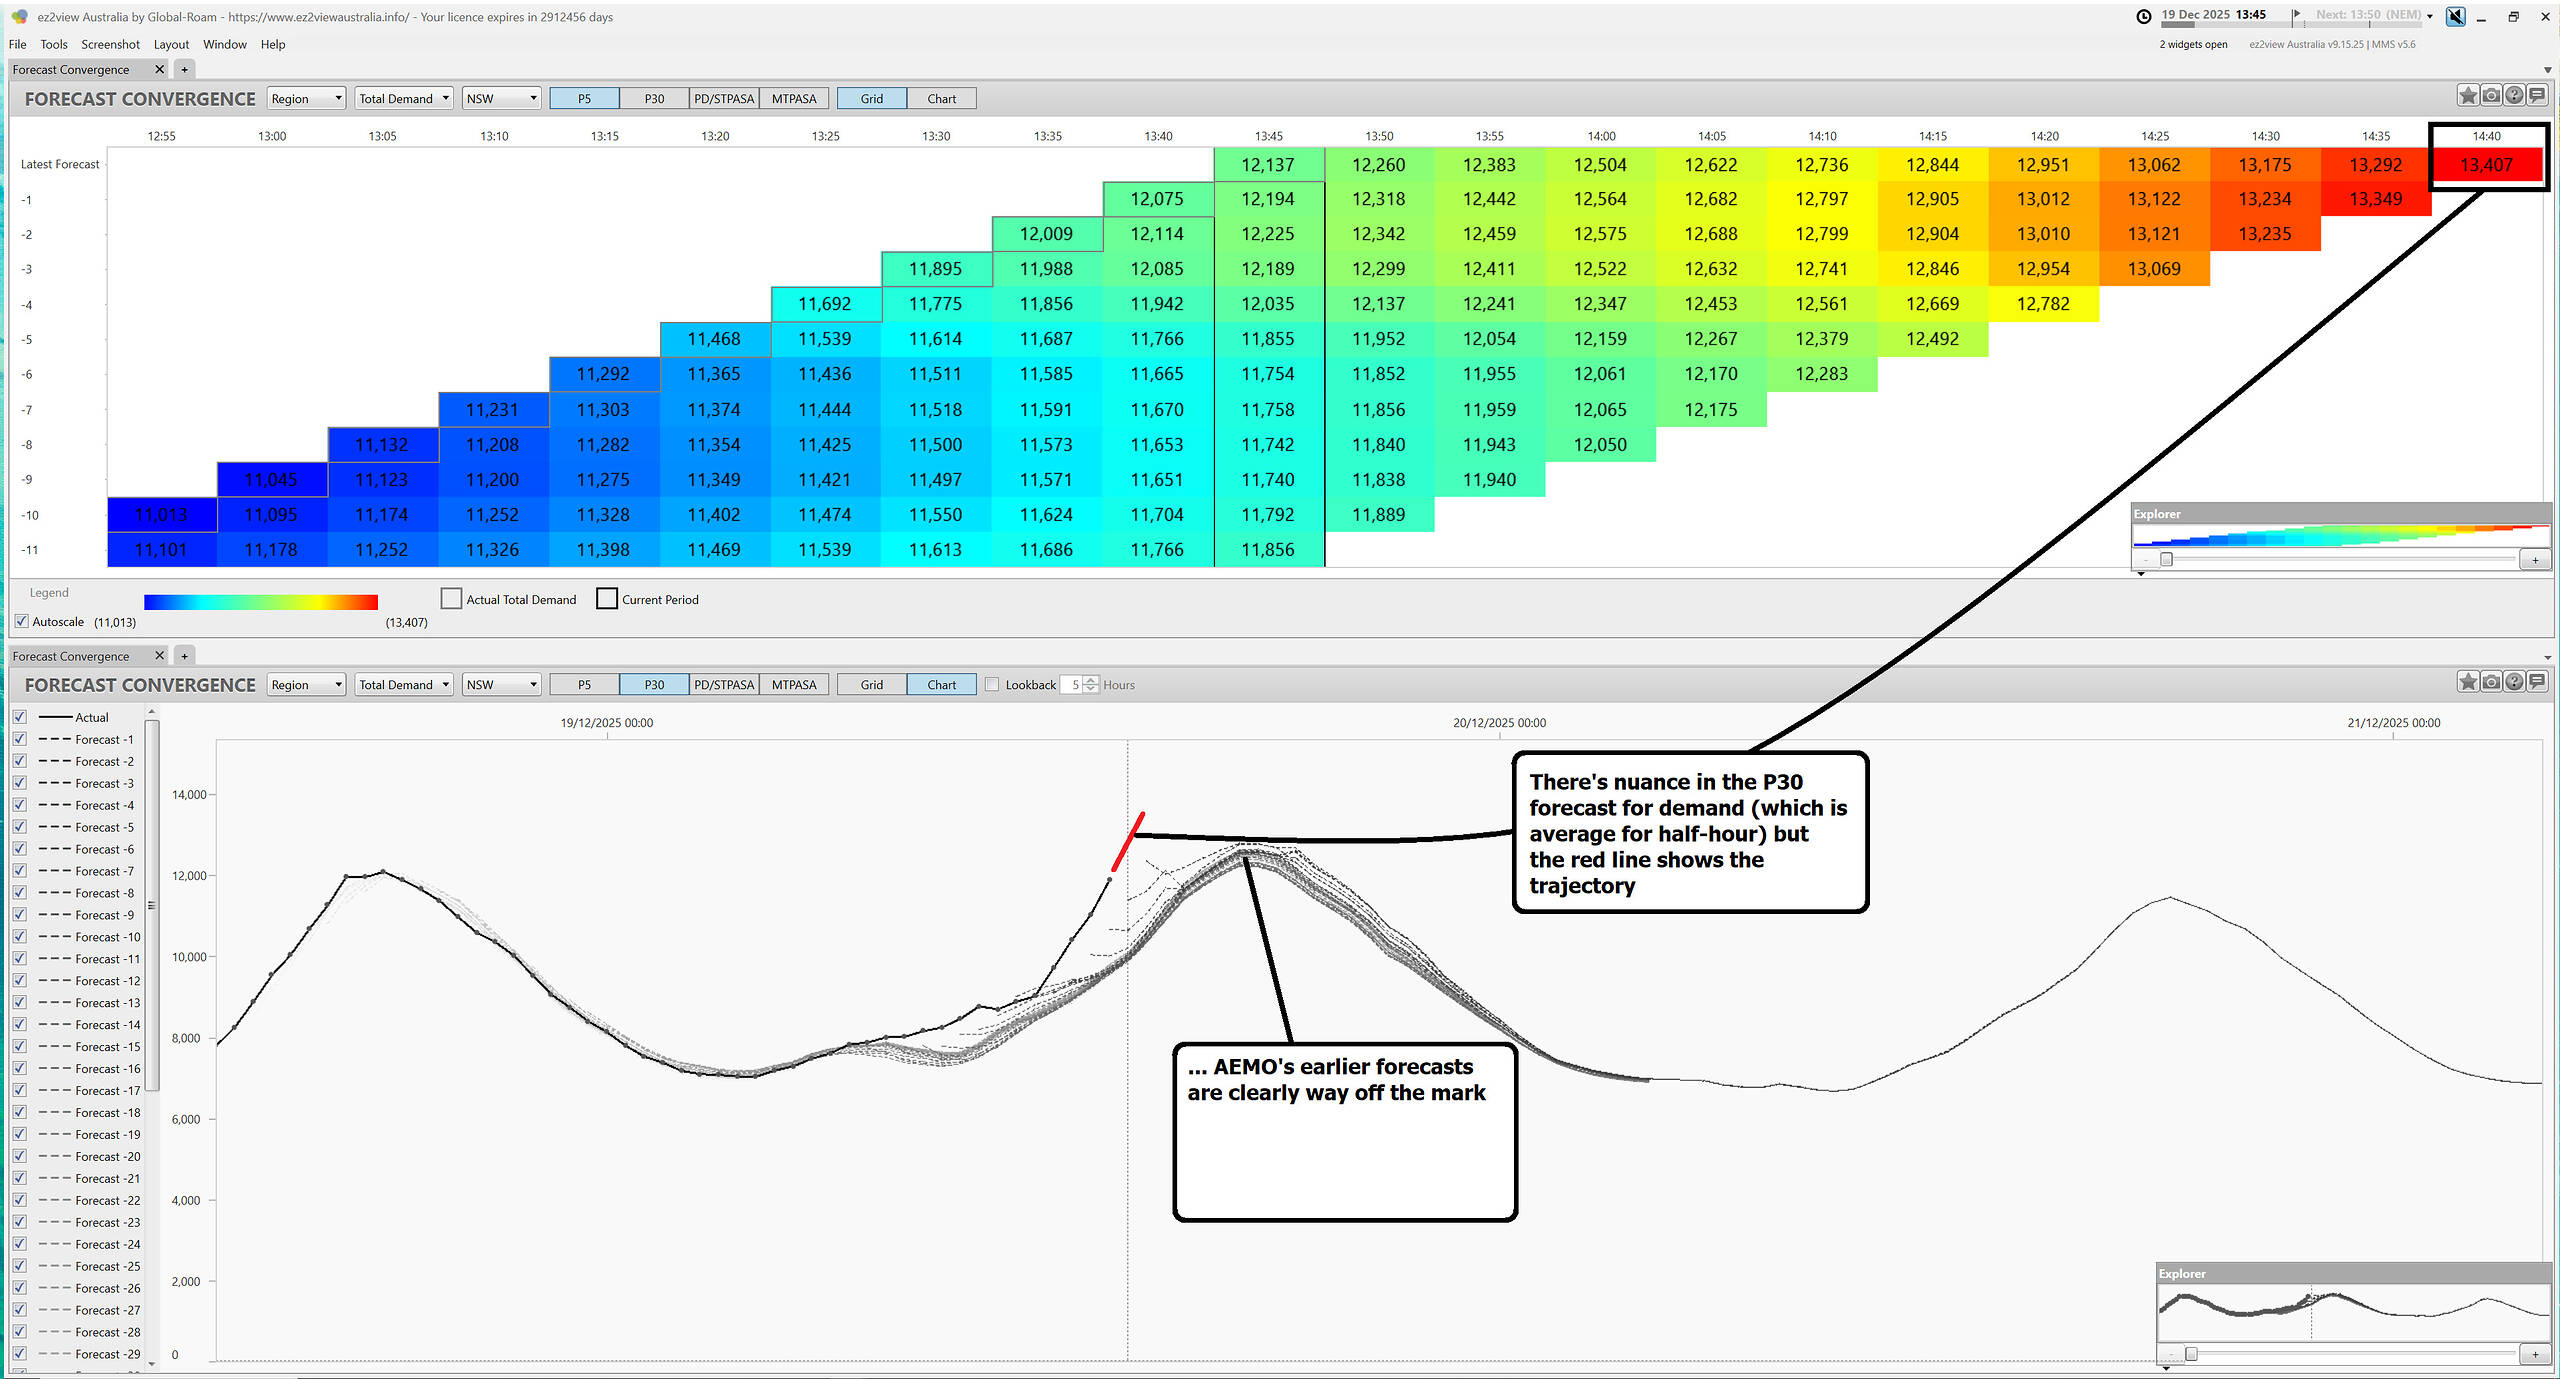This screenshot has height=1379, width=2560.
Task: Click bottom widget's comment speech-bubble icon
Action: point(2537,682)
